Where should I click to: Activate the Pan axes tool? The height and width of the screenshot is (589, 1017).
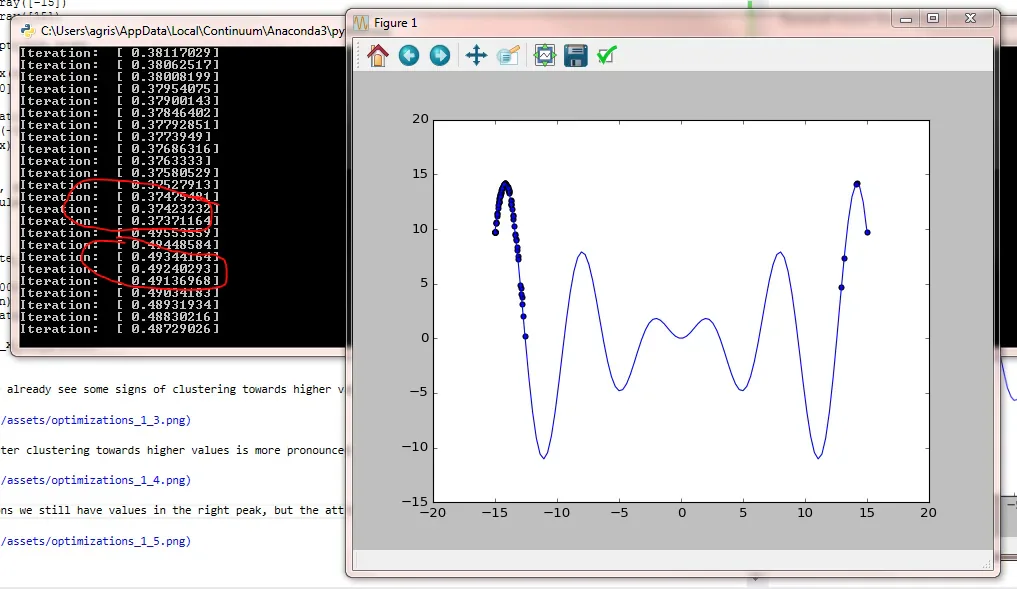tap(476, 55)
